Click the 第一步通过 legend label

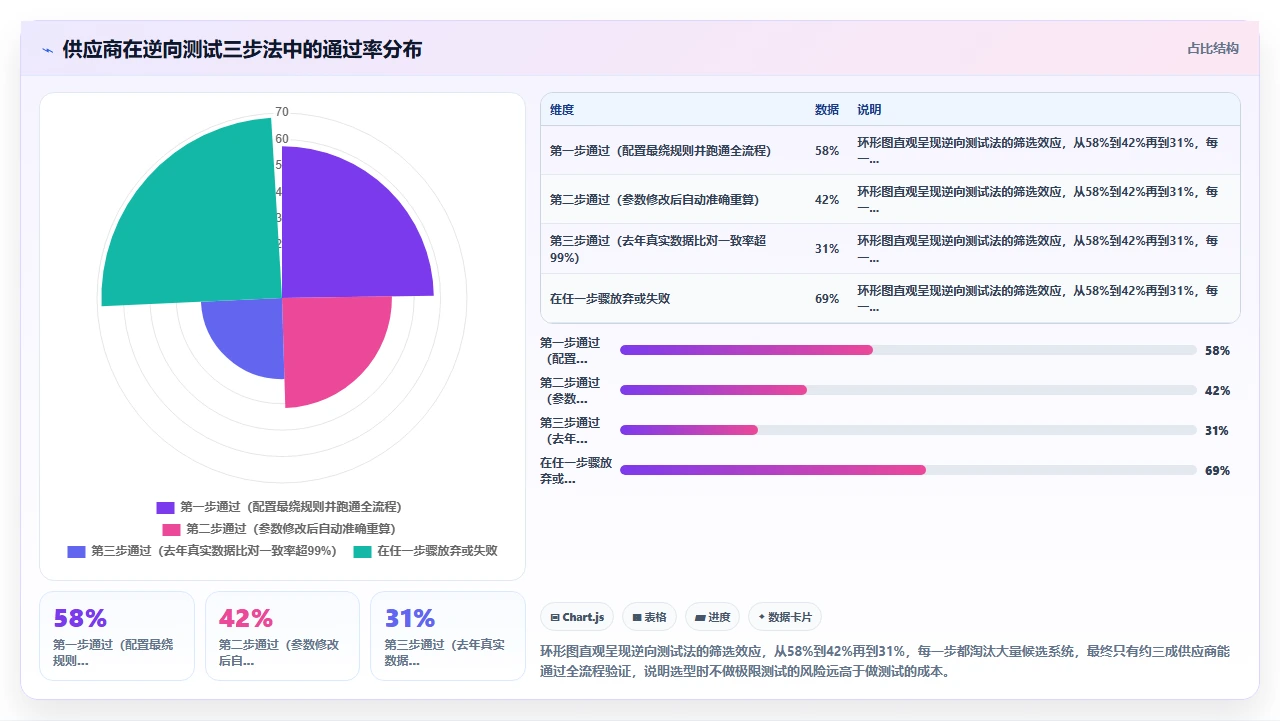(x=291, y=508)
